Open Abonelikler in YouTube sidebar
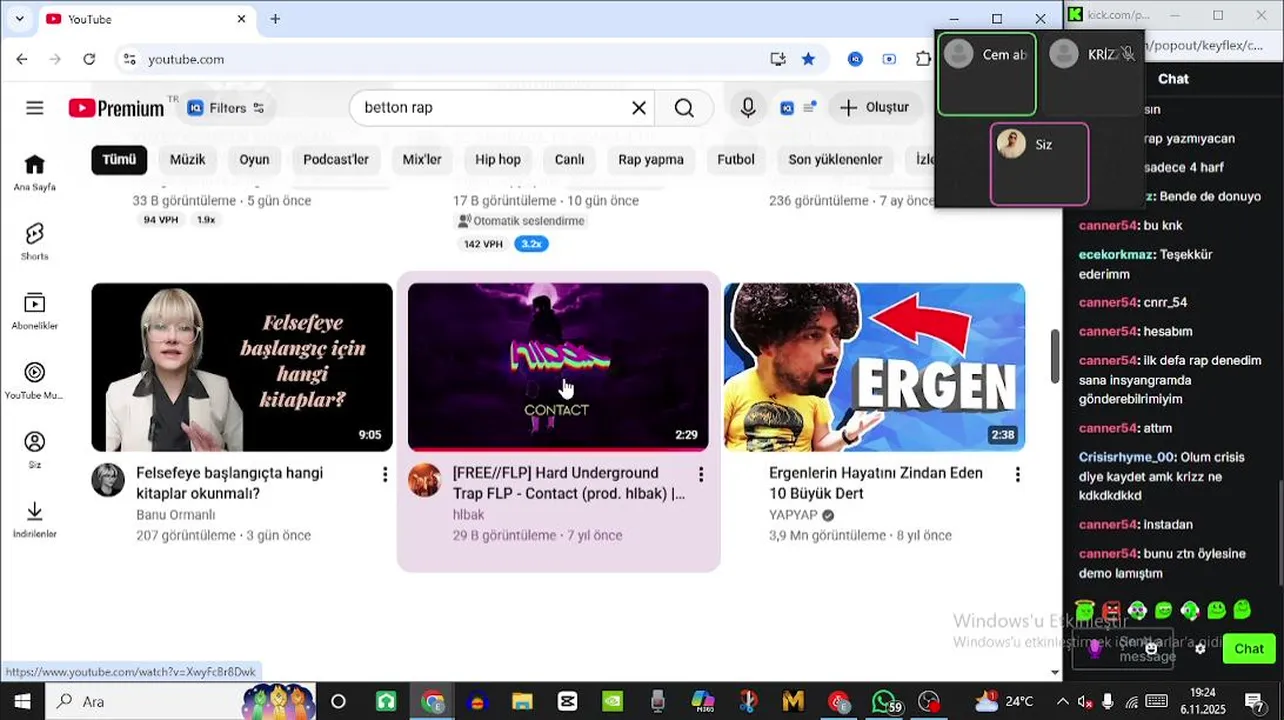This screenshot has height=720, width=1284. click(x=35, y=311)
